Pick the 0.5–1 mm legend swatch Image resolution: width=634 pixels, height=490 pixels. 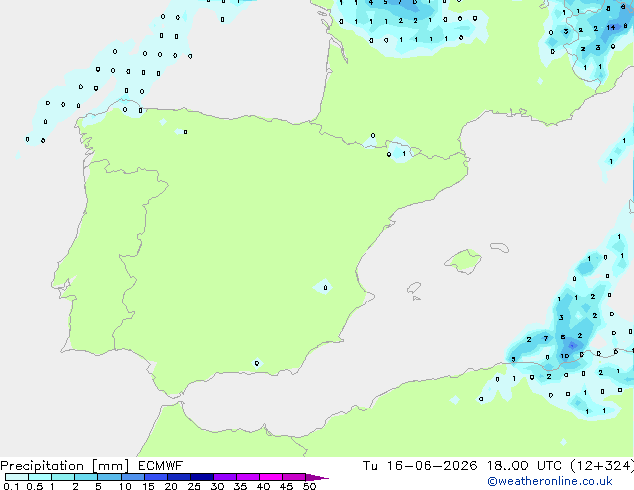[40, 477]
